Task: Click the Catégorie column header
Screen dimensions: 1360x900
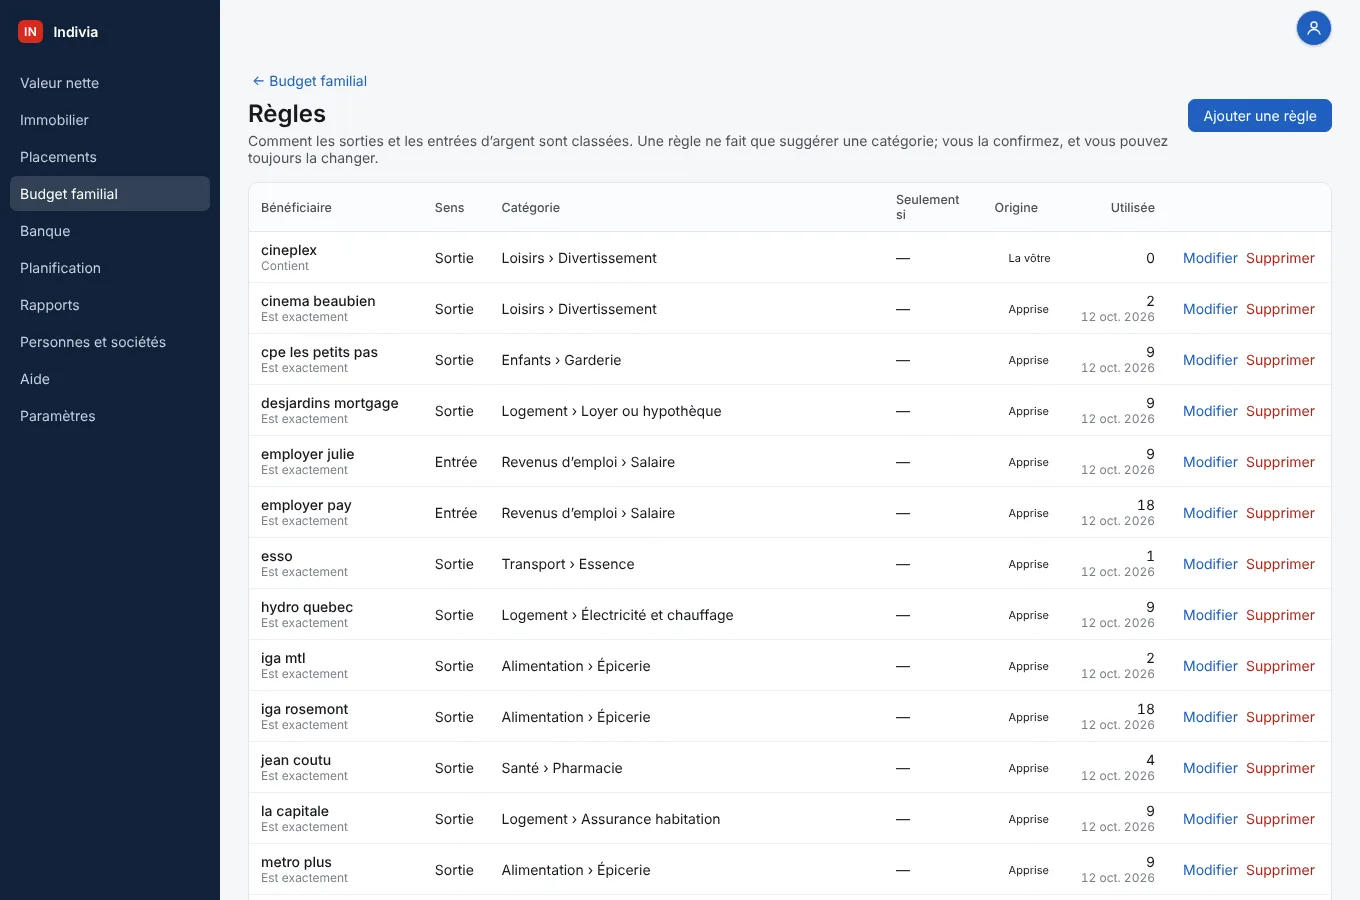Action: pyautogui.click(x=530, y=208)
